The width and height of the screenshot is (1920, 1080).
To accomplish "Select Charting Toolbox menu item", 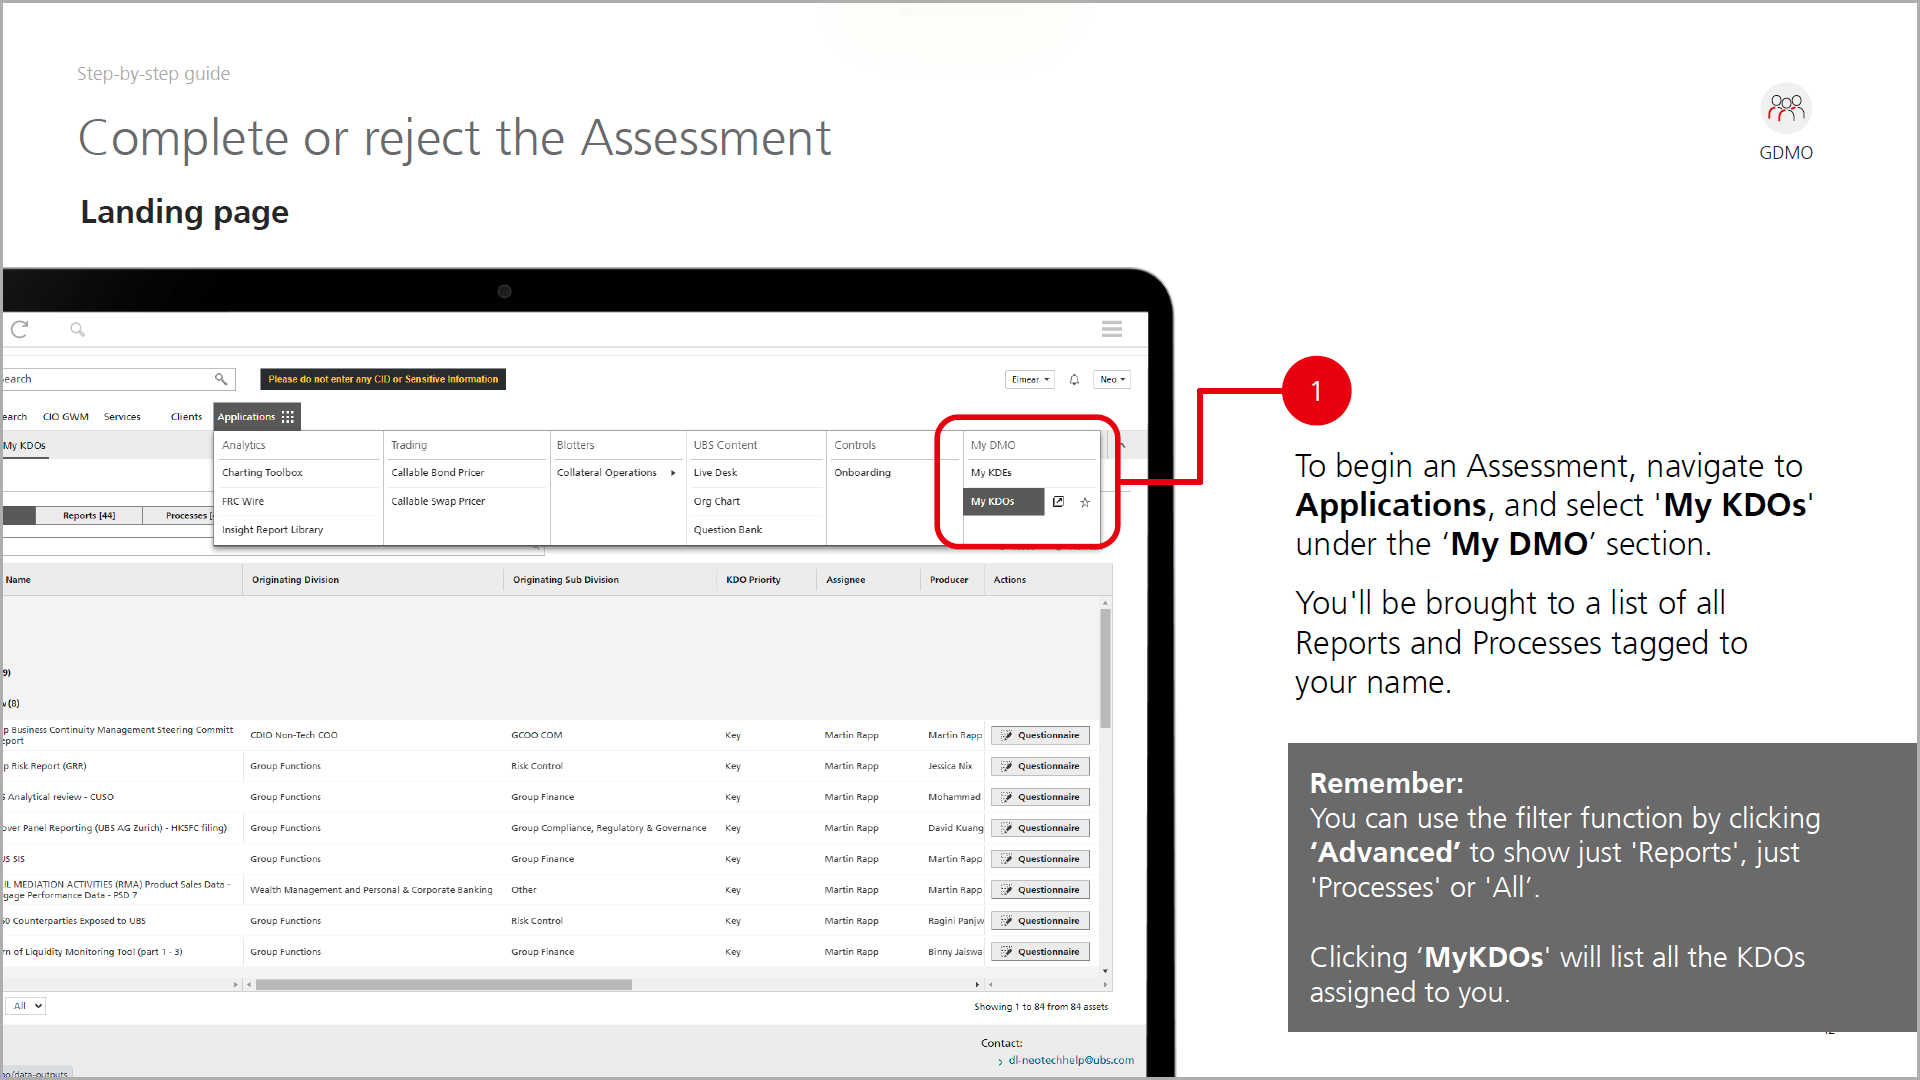I will tap(262, 473).
